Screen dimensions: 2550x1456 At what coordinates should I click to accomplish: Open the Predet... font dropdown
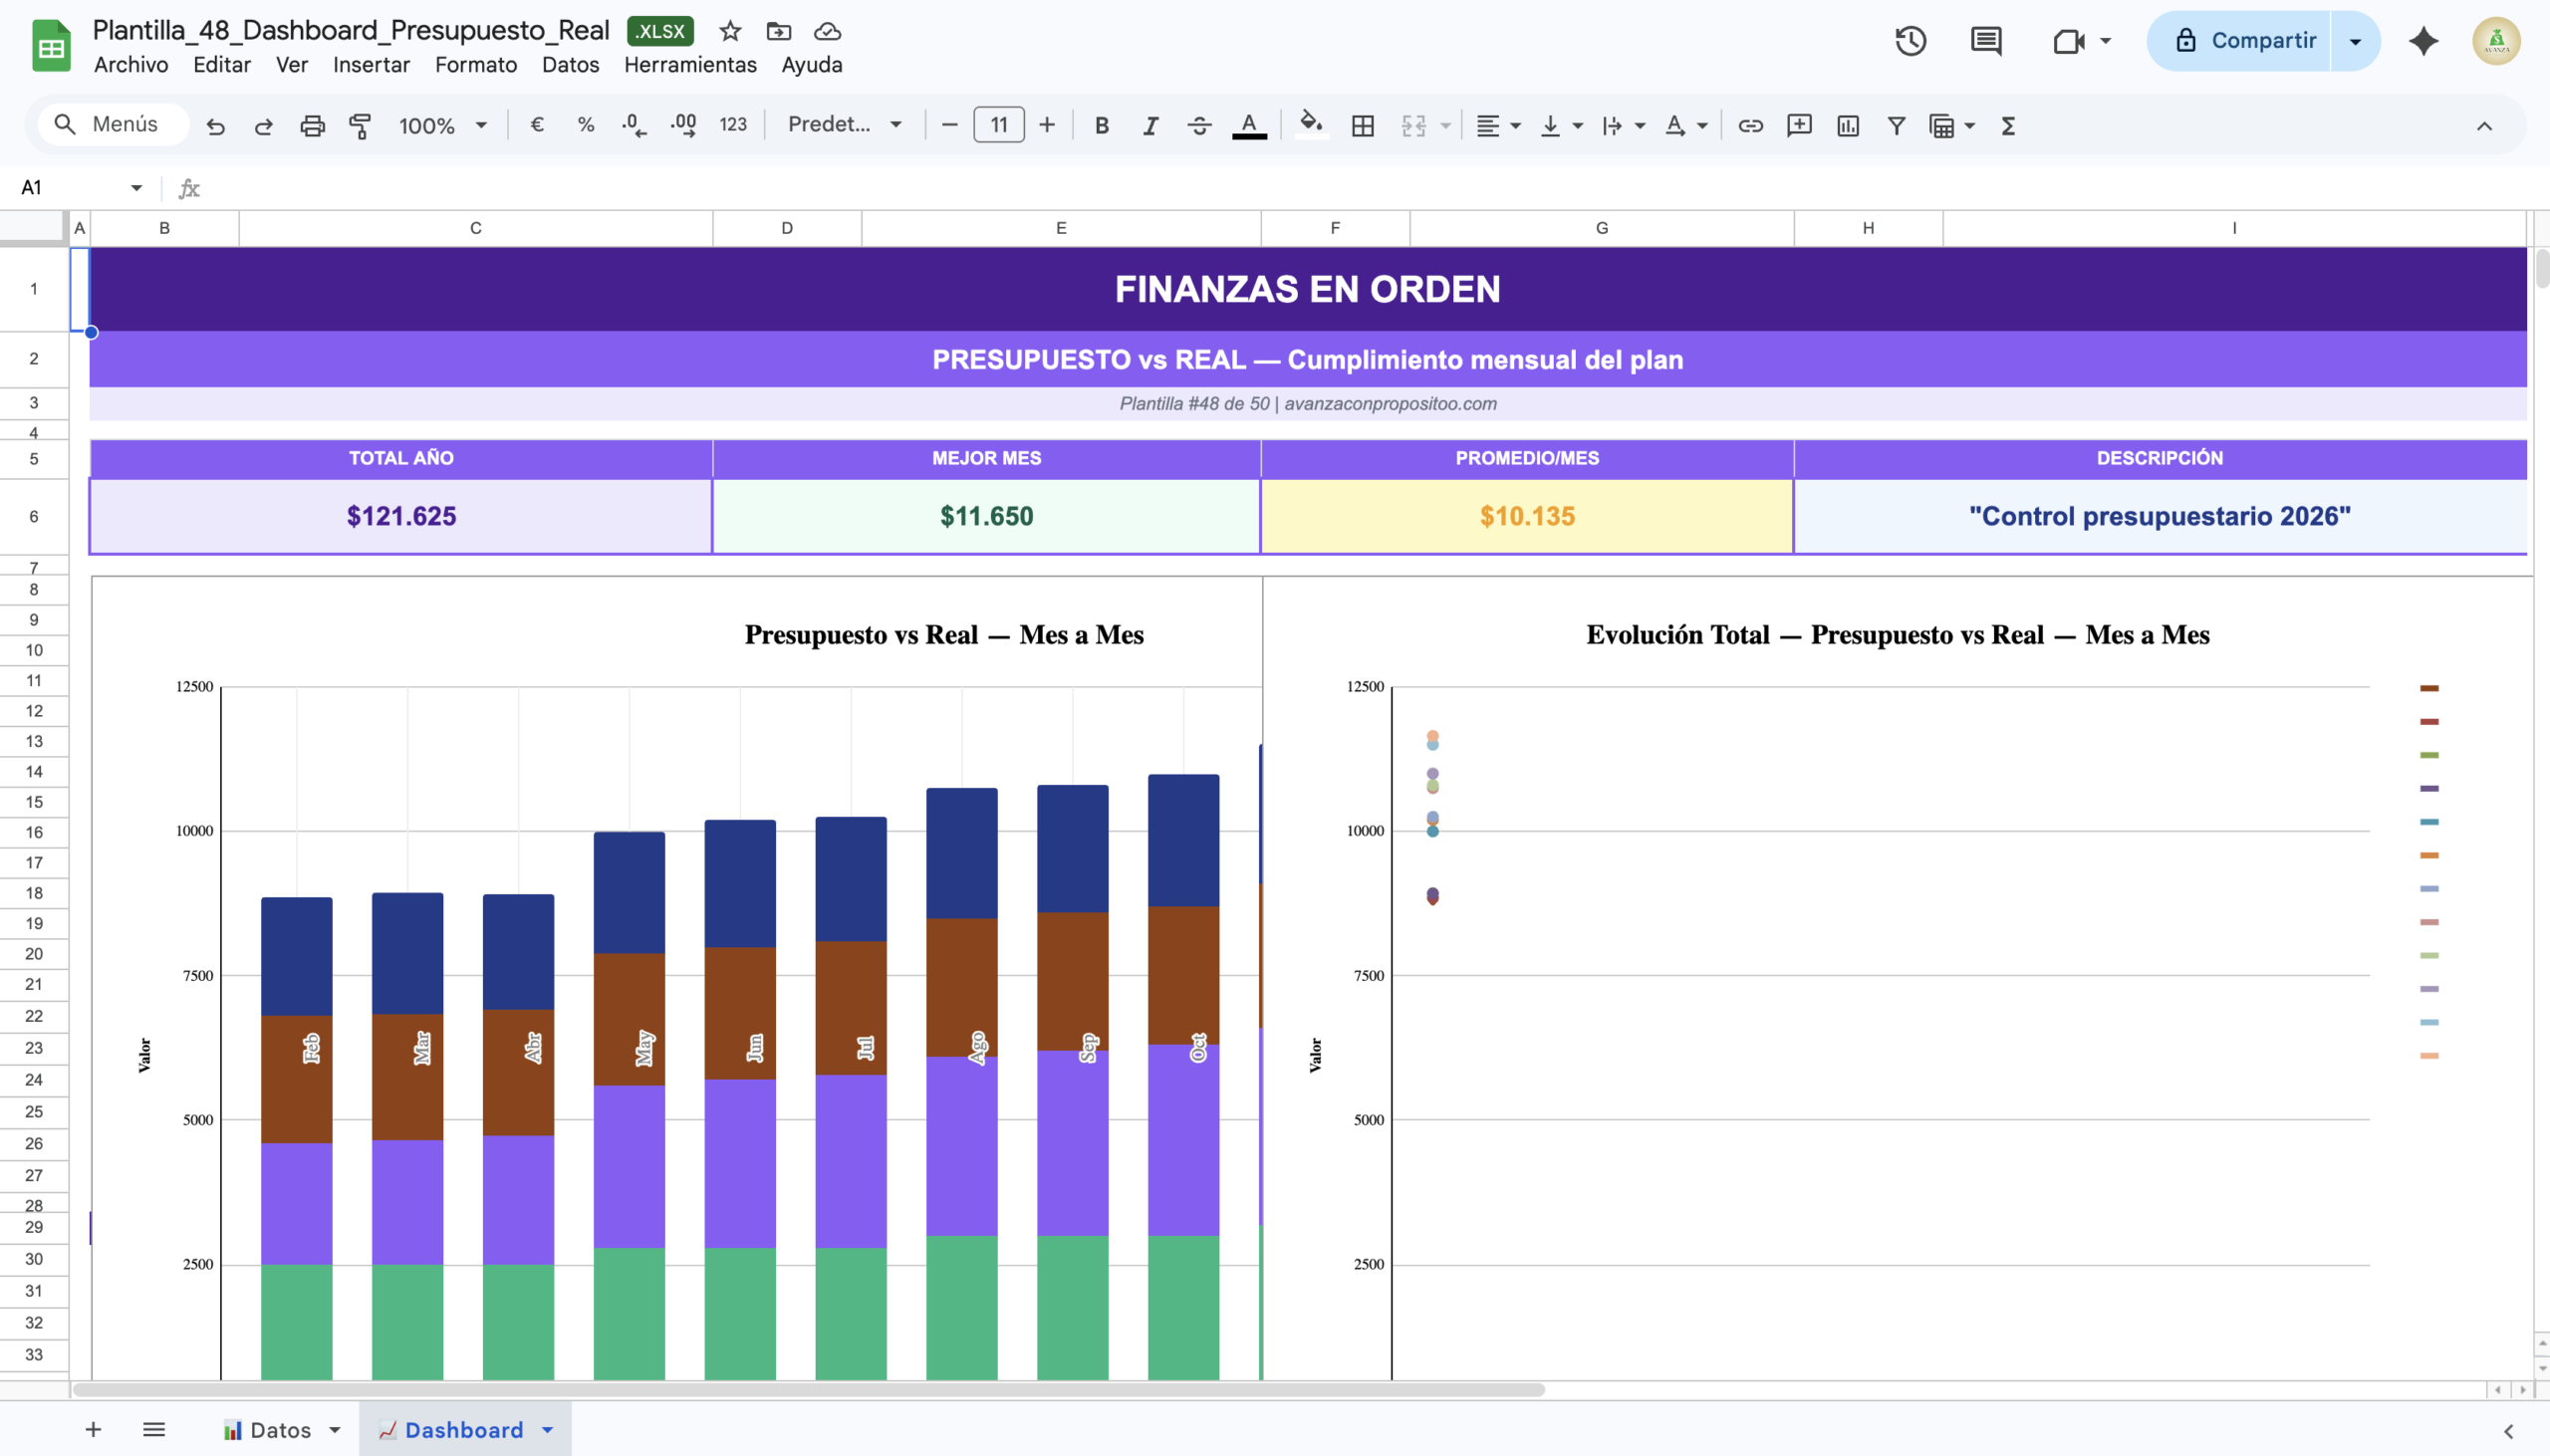click(844, 125)
